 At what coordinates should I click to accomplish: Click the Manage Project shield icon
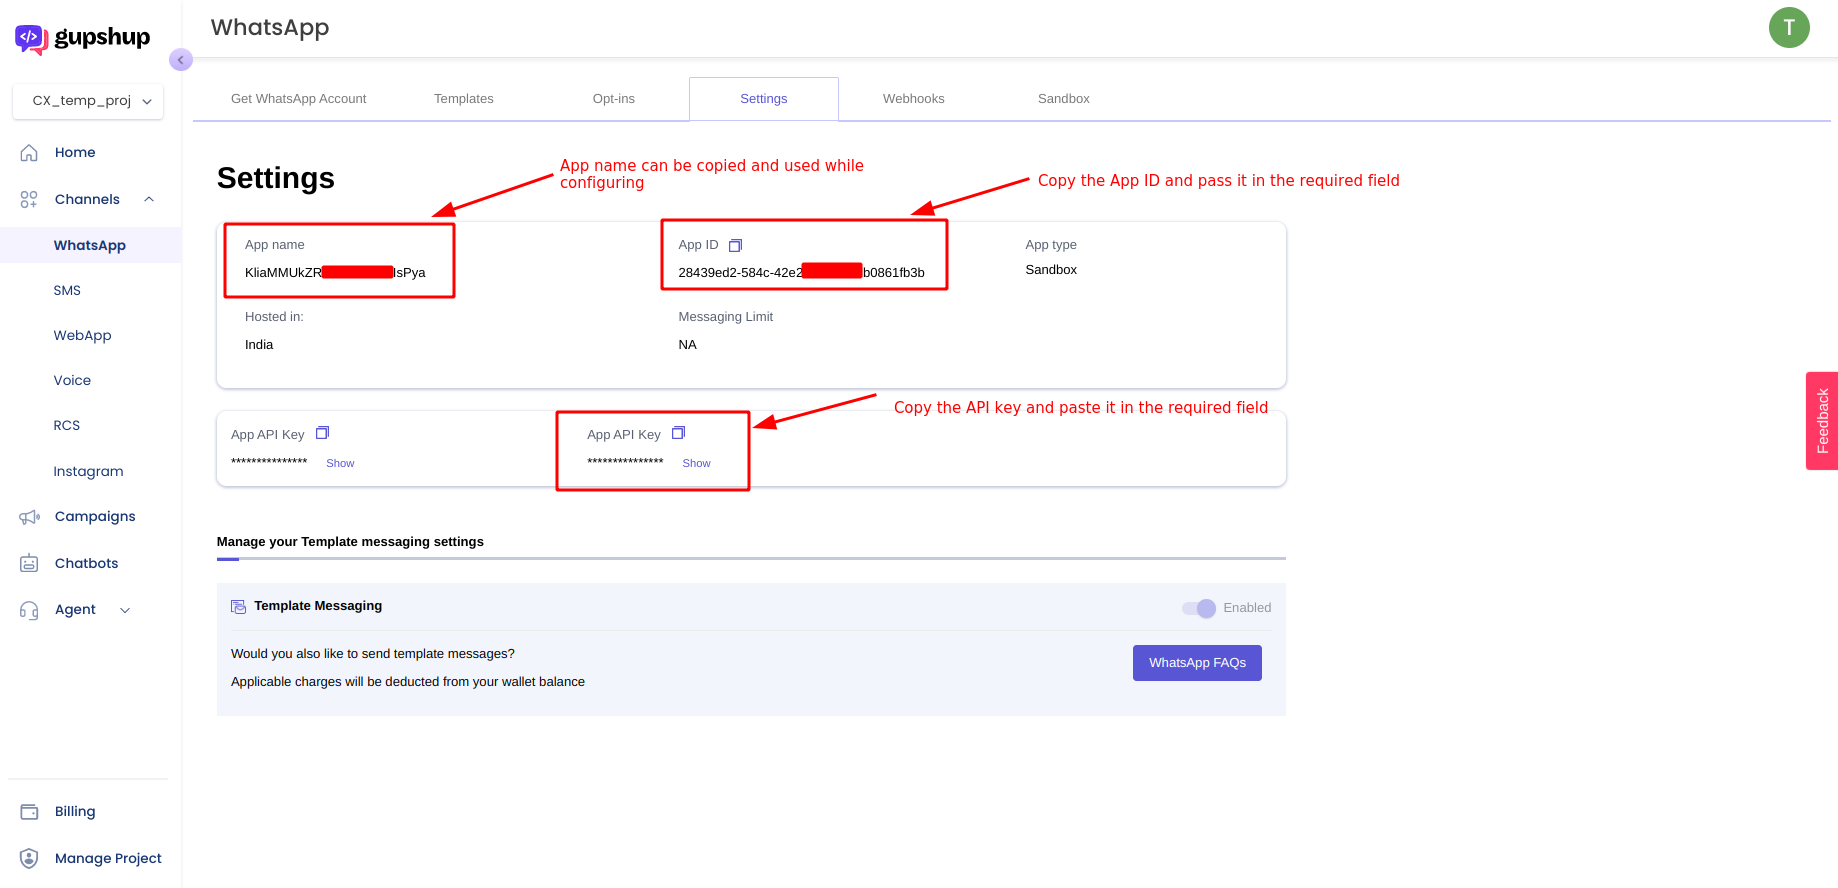pyautogui.click(x=29, y=858)
